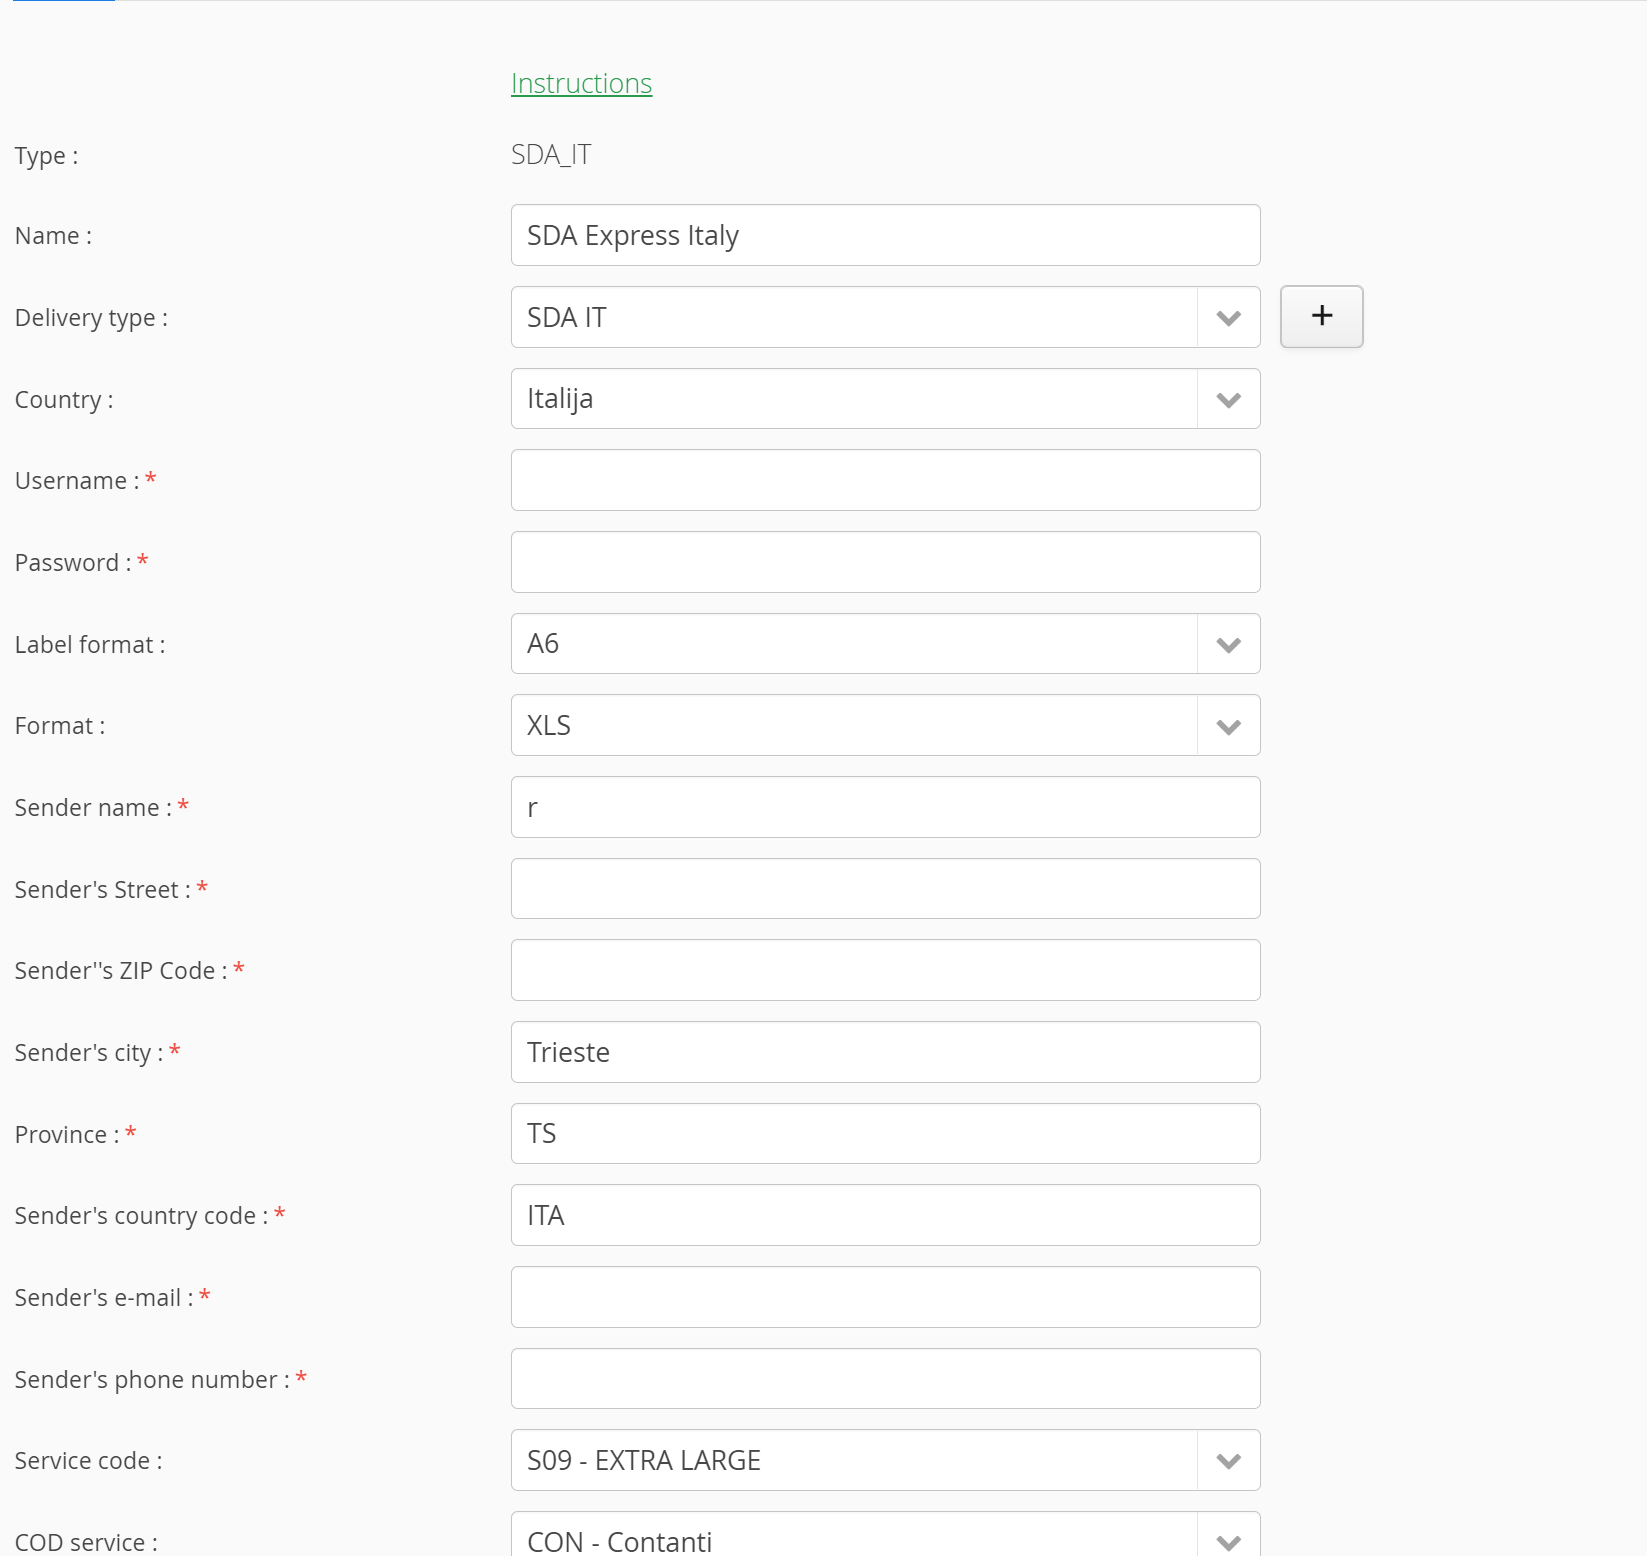Click the Sender's country code label
The width and height of the screenshot is (1647, 1556).
tap(141, 1216)
